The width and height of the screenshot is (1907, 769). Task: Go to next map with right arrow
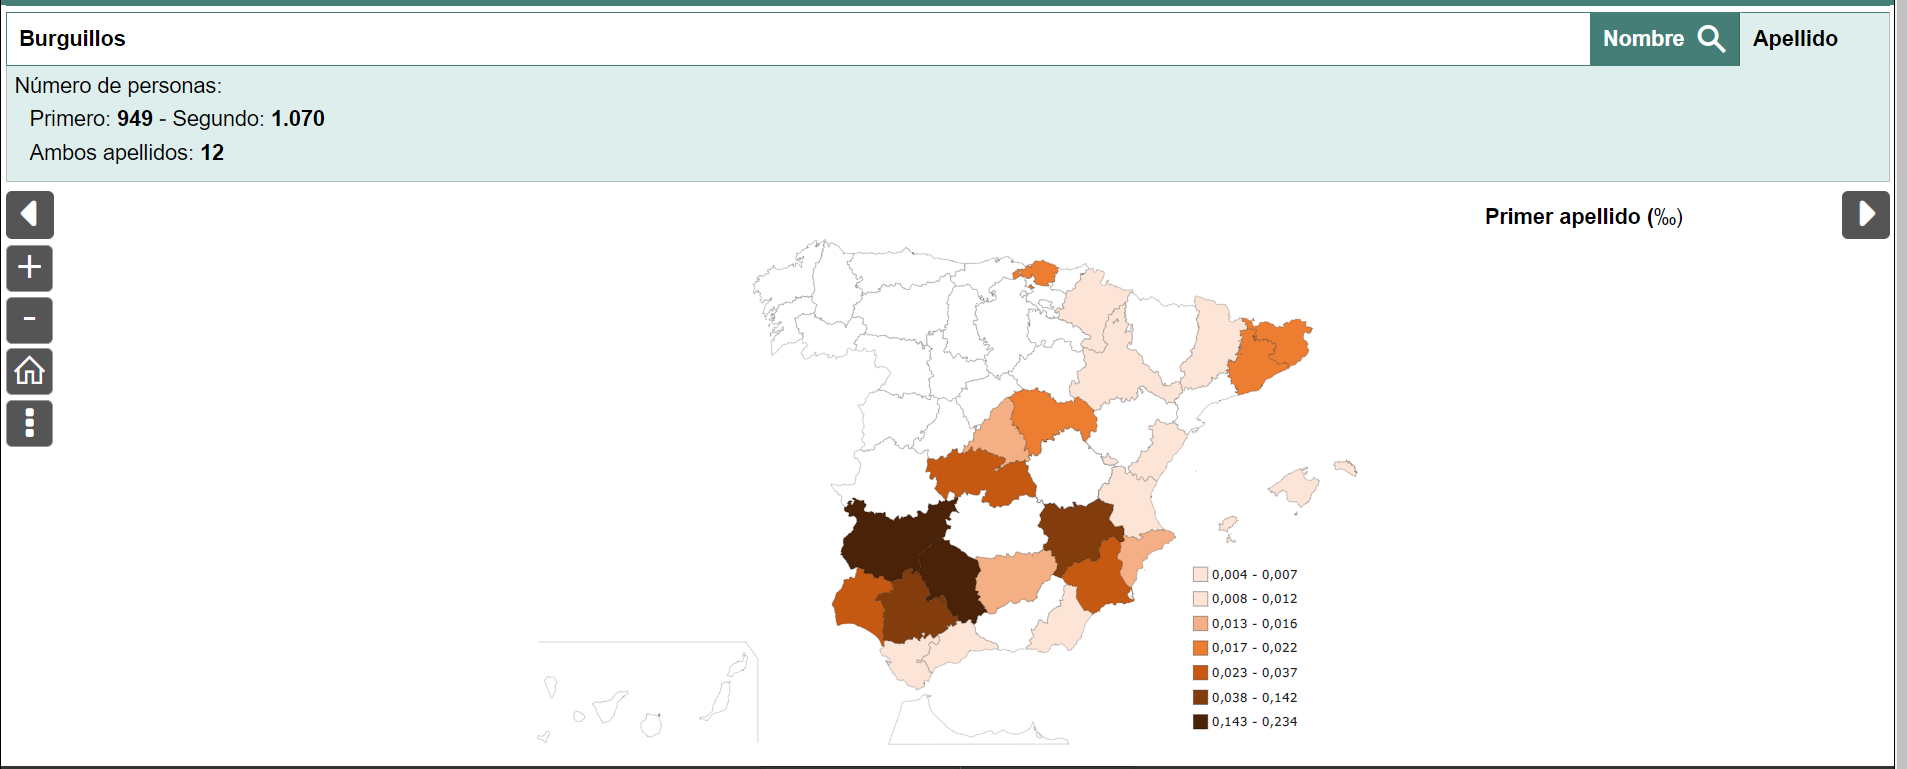point(1866,214)
